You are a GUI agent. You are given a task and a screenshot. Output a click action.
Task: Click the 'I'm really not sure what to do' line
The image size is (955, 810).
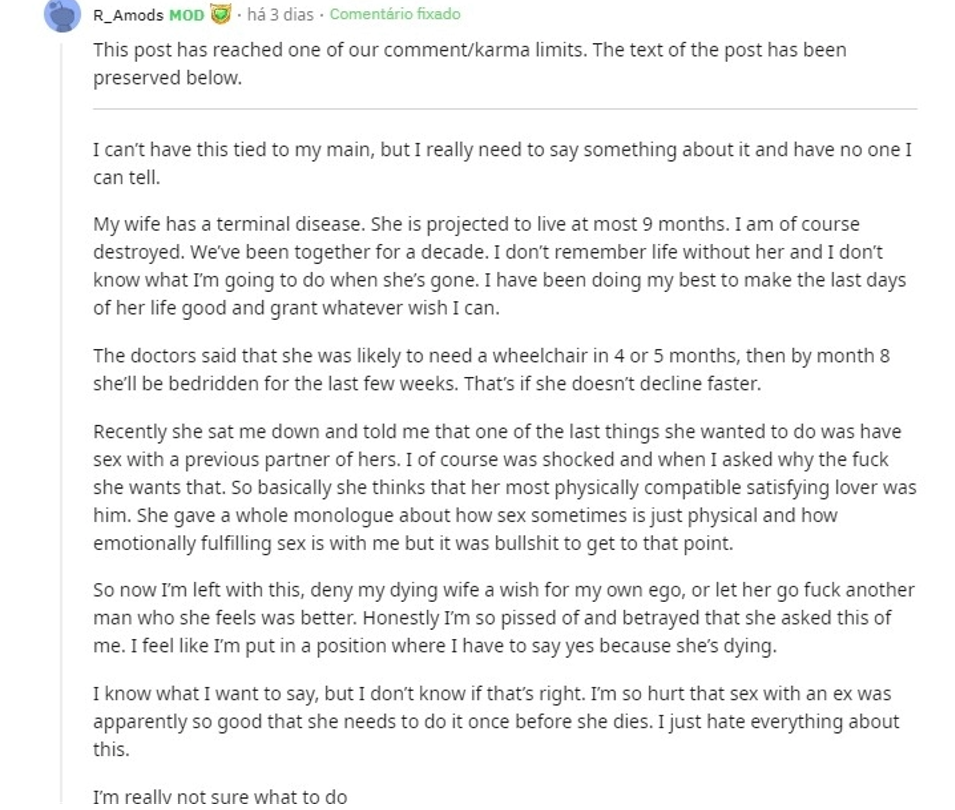point(220,797)
